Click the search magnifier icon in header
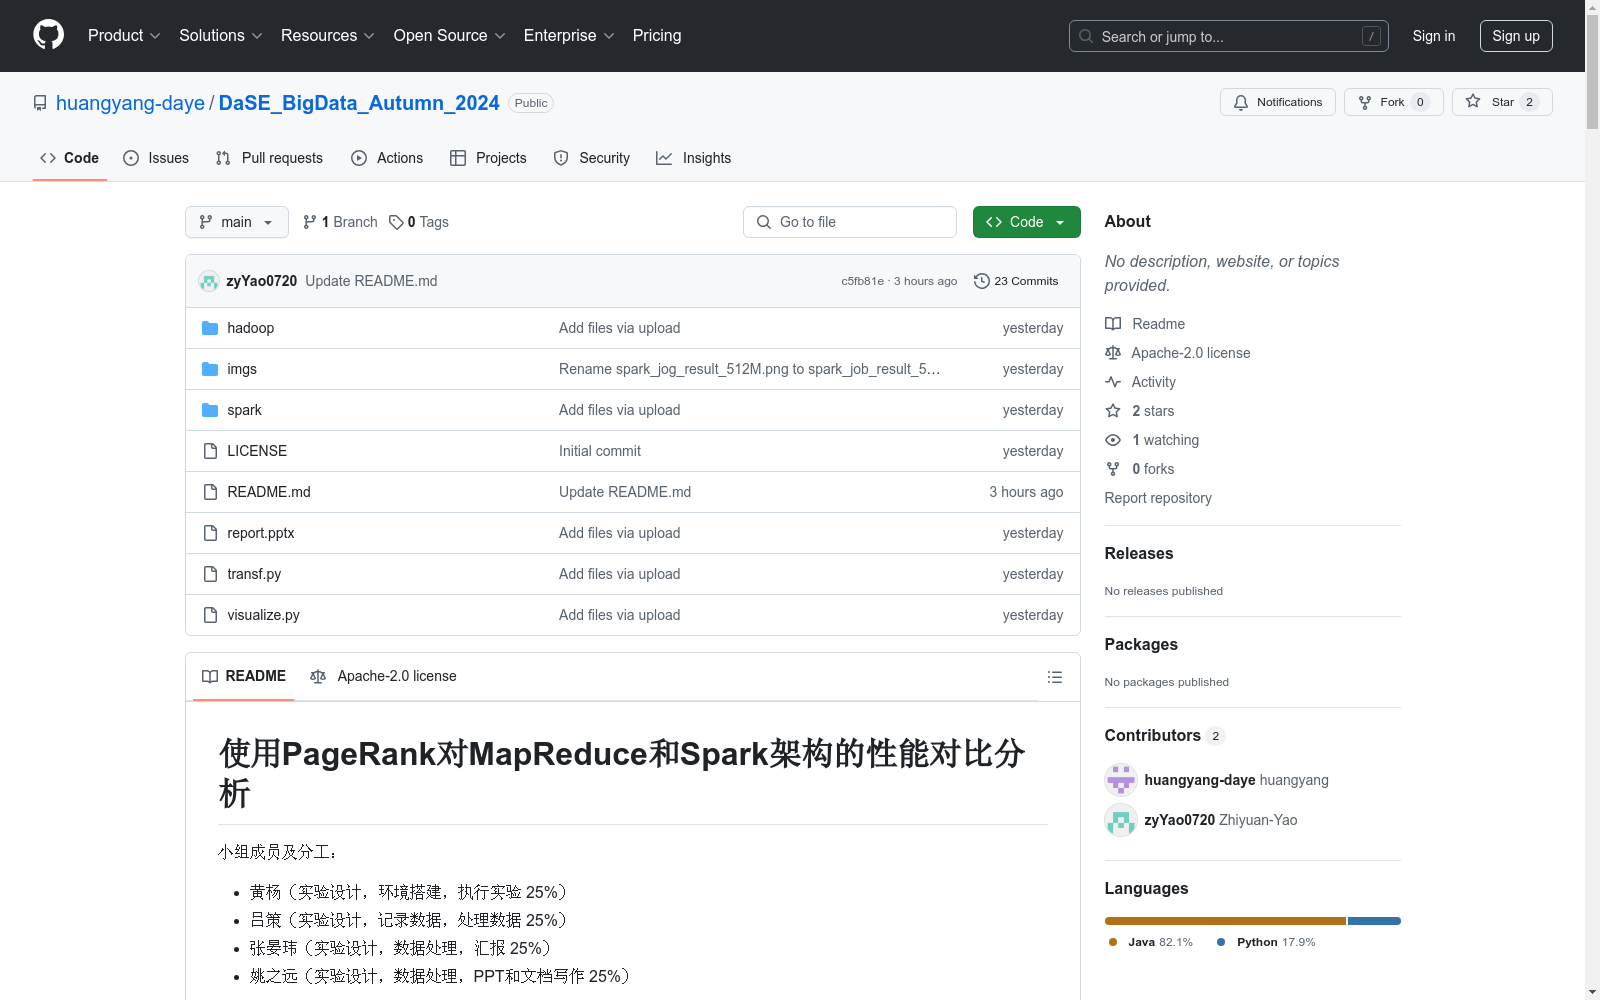This screenshot has height=1000, width=1600. pos(1086,36)
